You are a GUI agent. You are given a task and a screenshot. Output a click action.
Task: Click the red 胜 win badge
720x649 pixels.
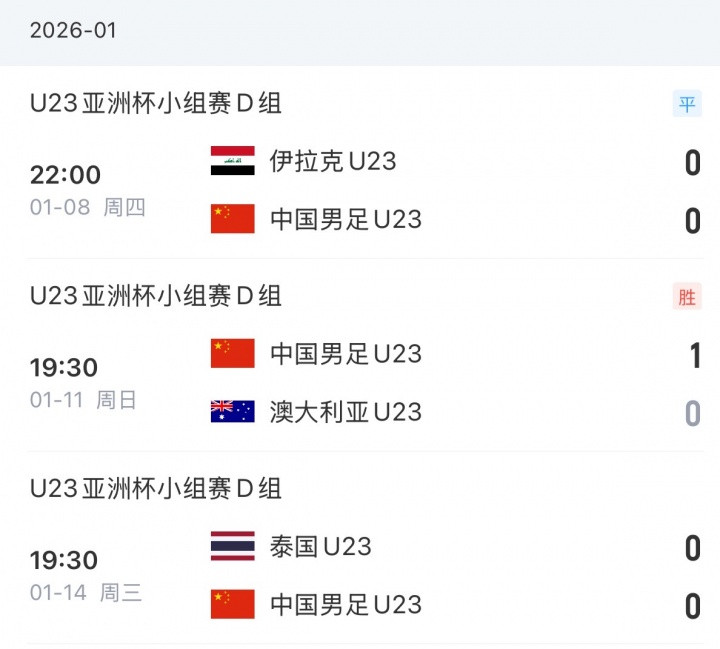687,296
